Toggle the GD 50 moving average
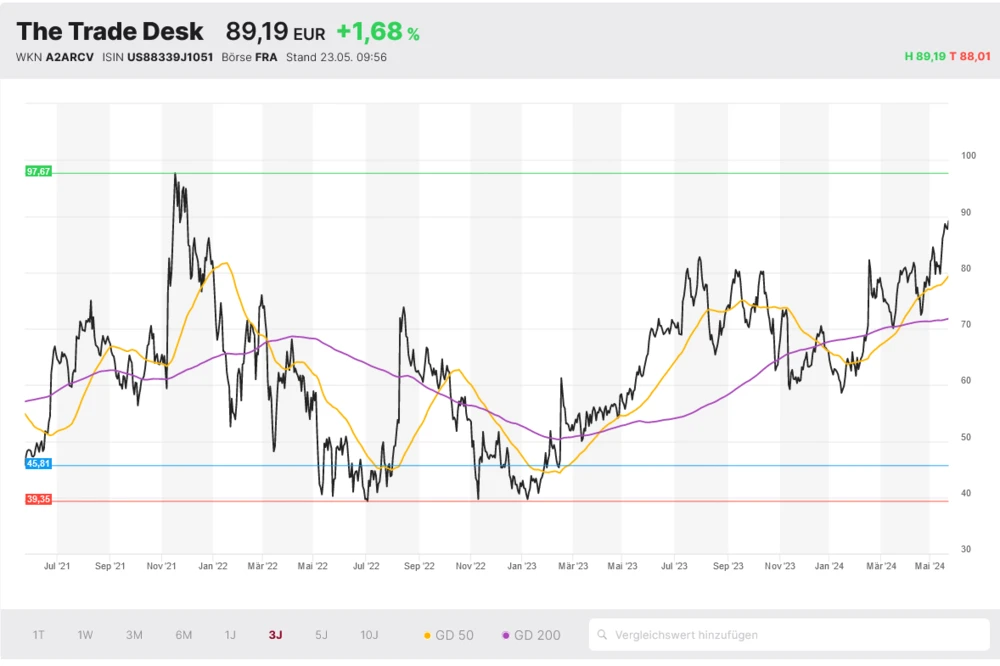 [450, 635]
